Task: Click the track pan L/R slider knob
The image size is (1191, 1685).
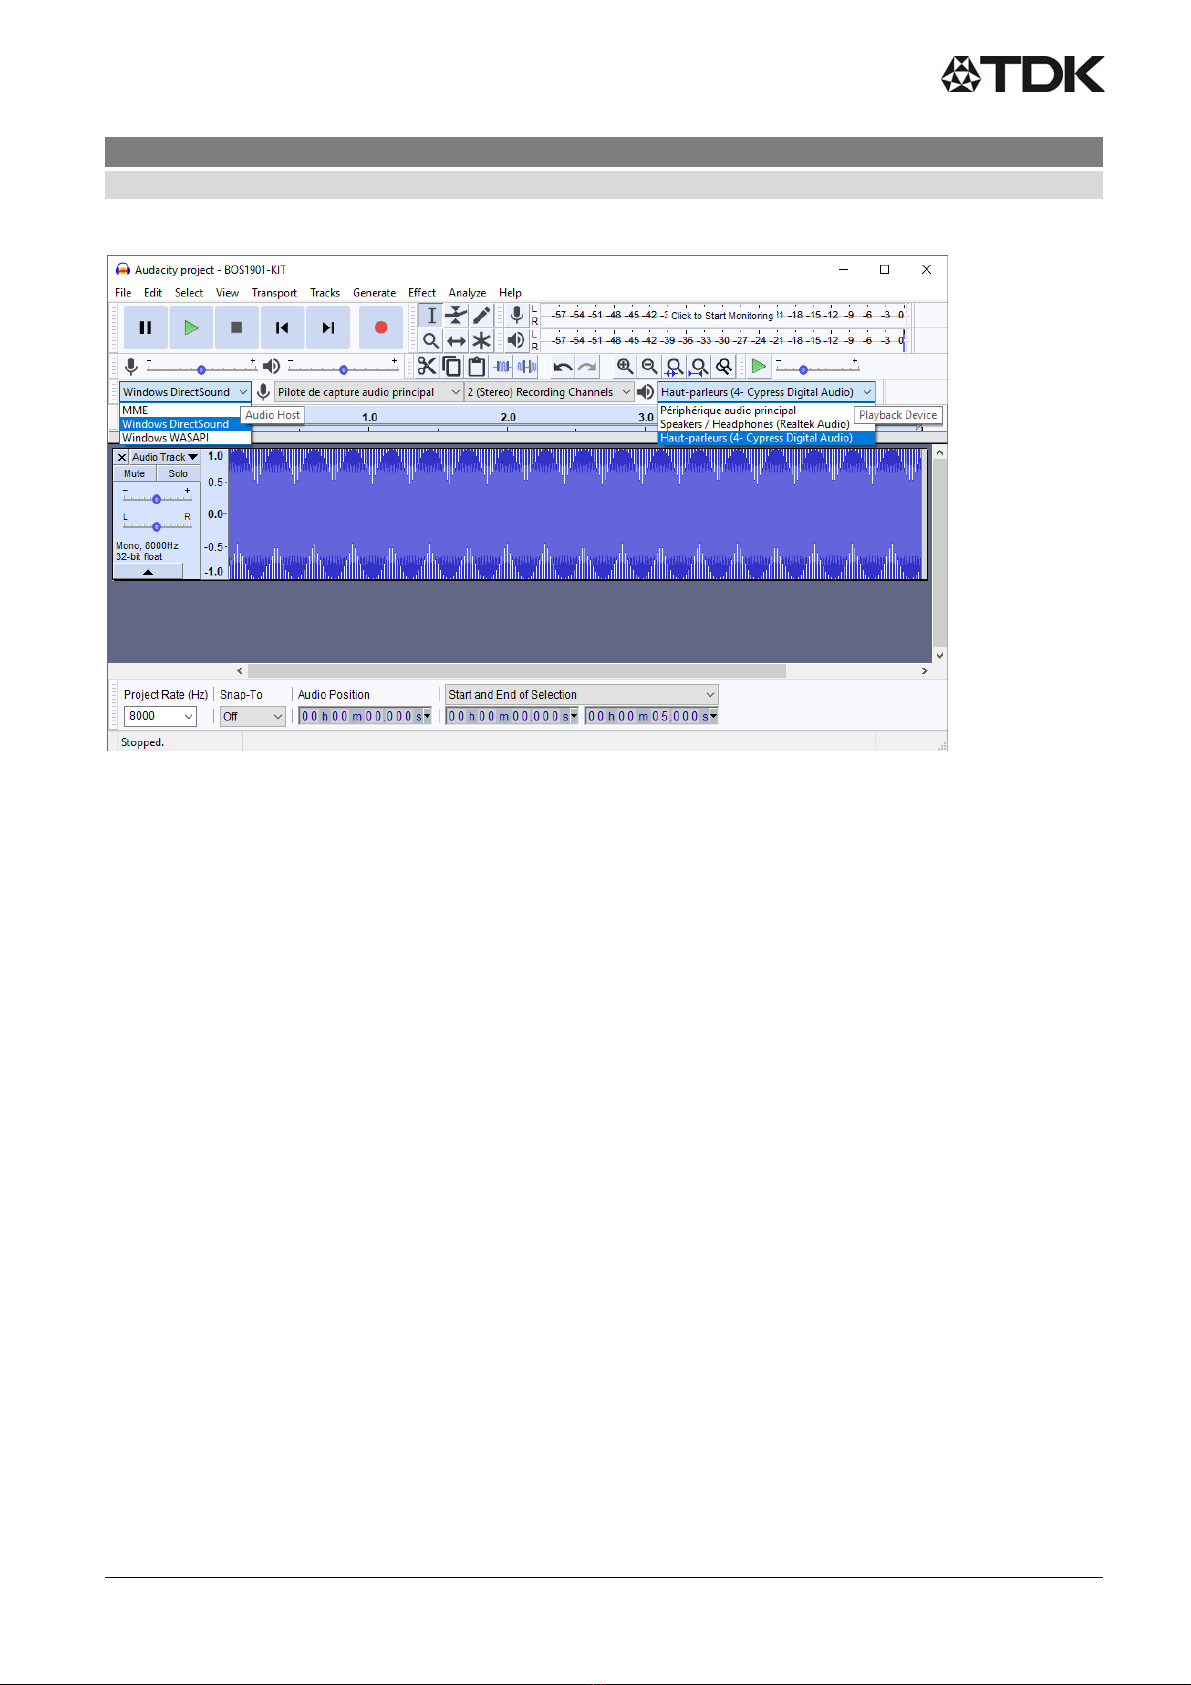Action: (156, 526)
